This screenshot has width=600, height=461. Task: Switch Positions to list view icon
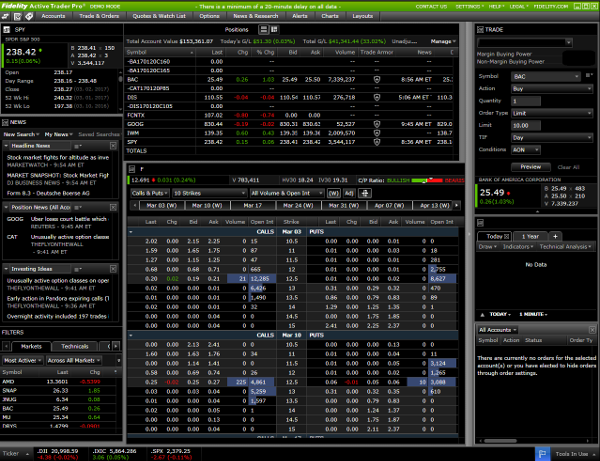264,29
